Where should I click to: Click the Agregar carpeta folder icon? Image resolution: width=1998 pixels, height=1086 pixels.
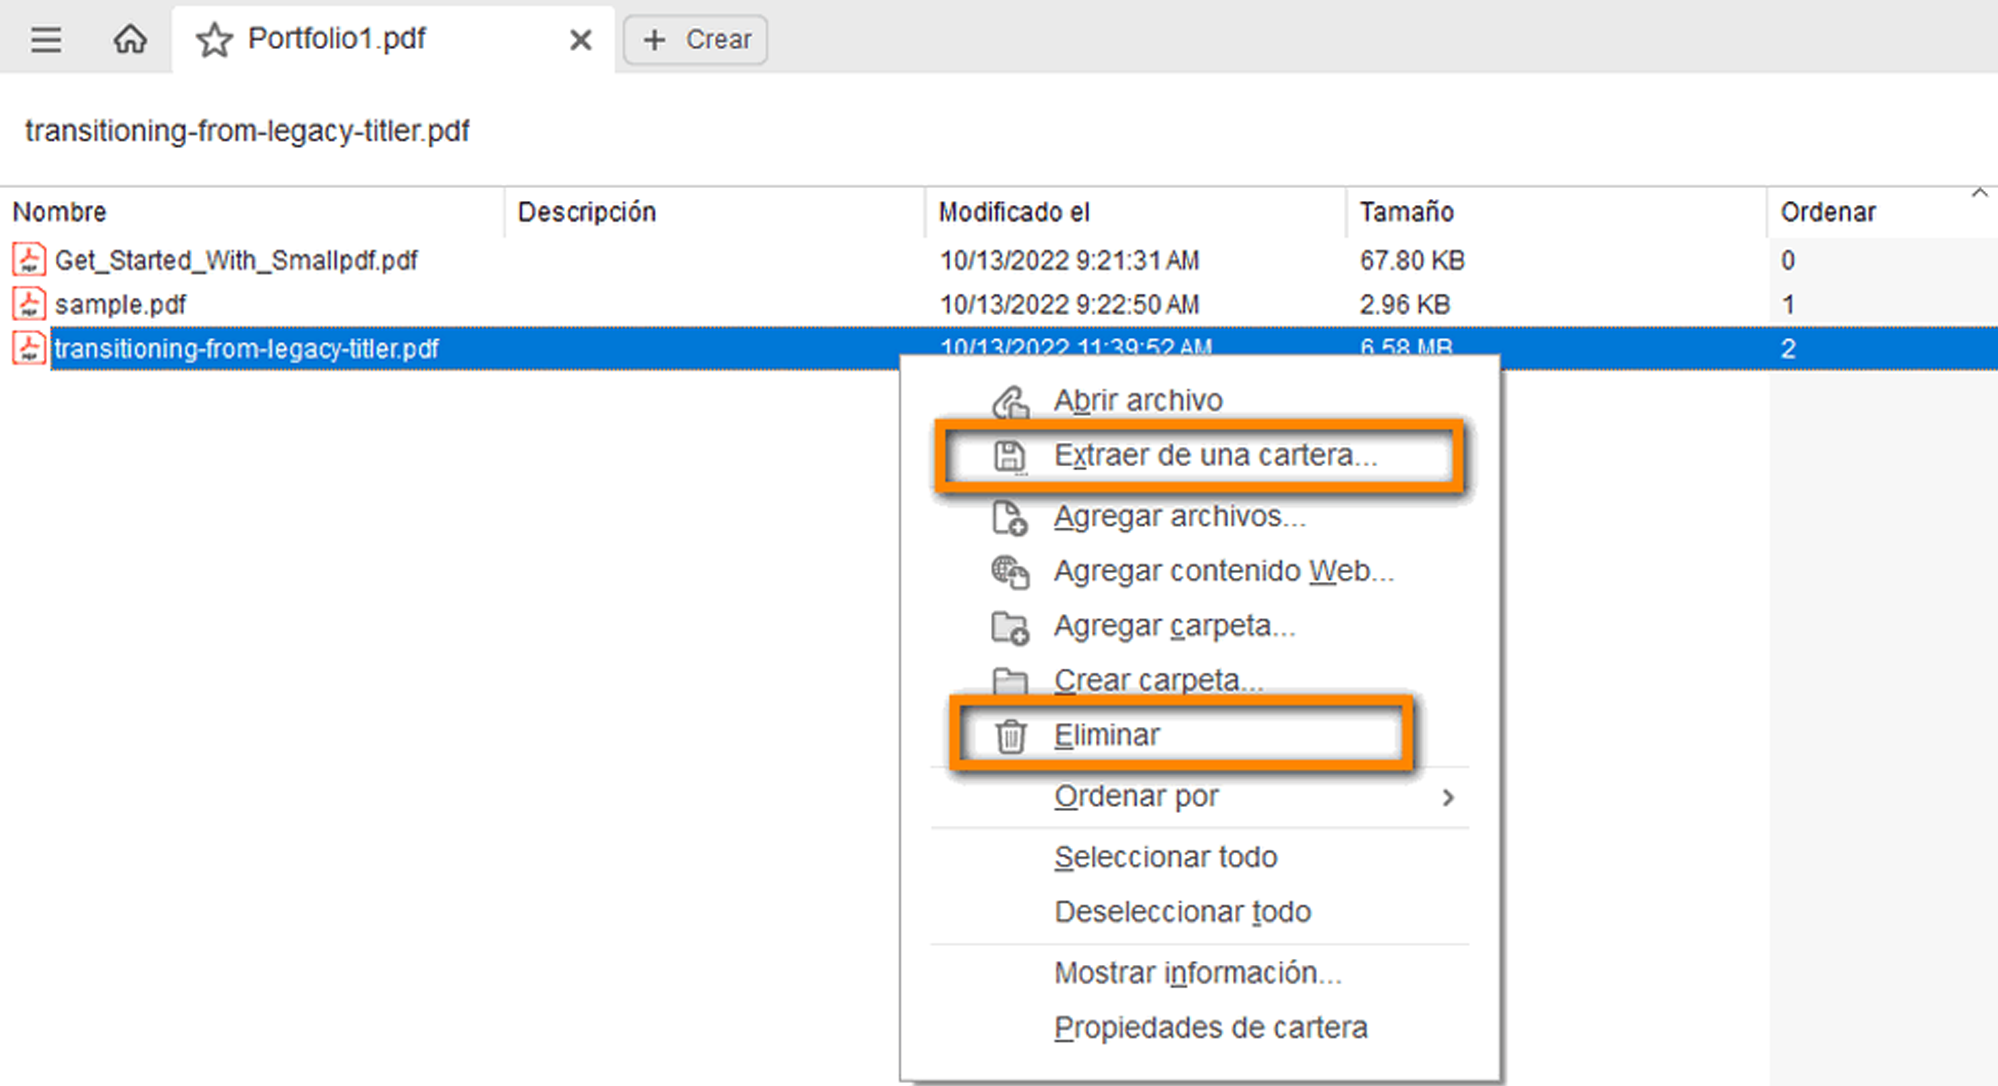coord(1010,627)
